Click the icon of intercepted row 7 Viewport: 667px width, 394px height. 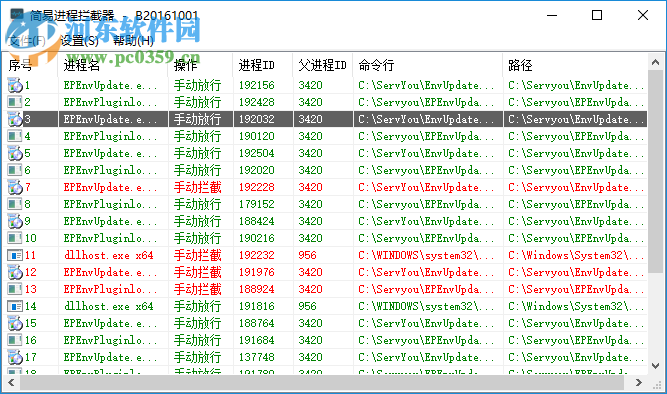(x=15, y=187)
